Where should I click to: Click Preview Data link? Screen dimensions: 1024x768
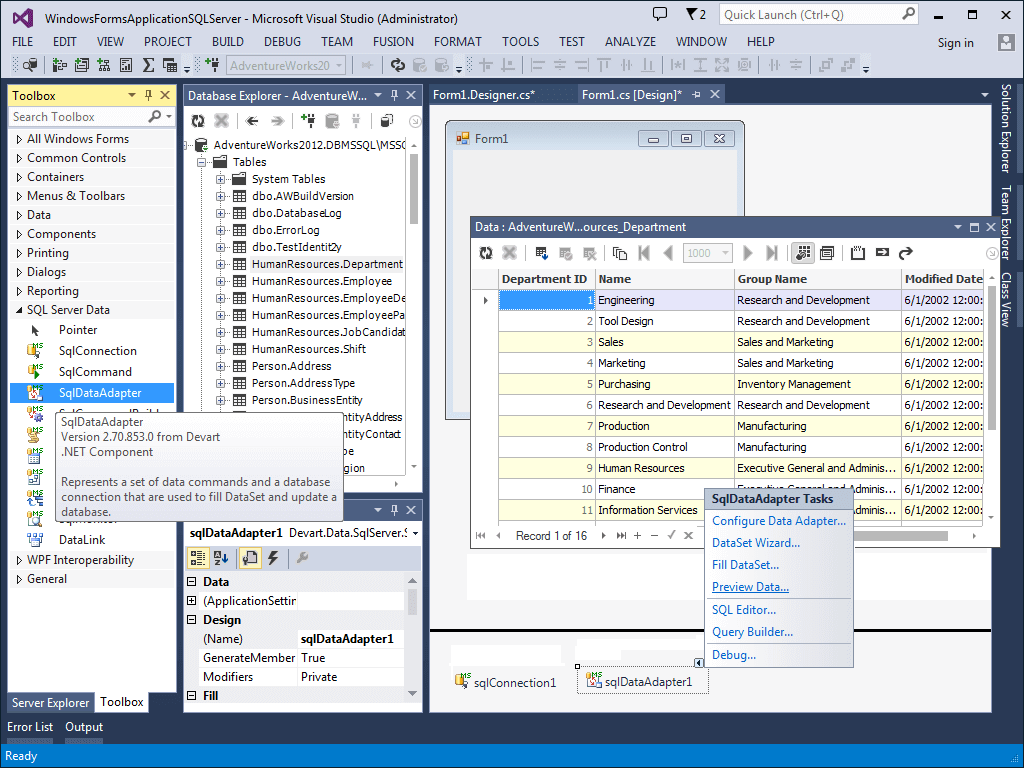coord(750,586)
